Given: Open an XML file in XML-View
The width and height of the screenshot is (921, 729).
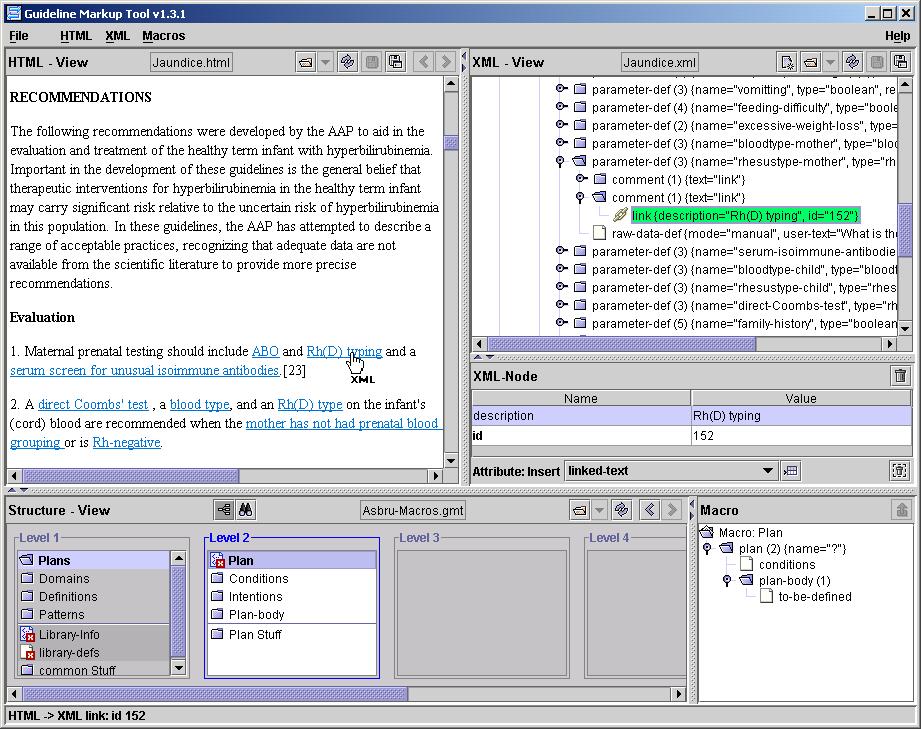Looking at the screenshot, I should tap(811, 62).
